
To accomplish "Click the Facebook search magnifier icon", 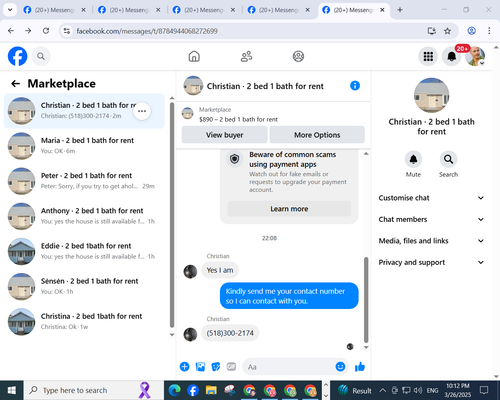I will (x=41, y=56).
